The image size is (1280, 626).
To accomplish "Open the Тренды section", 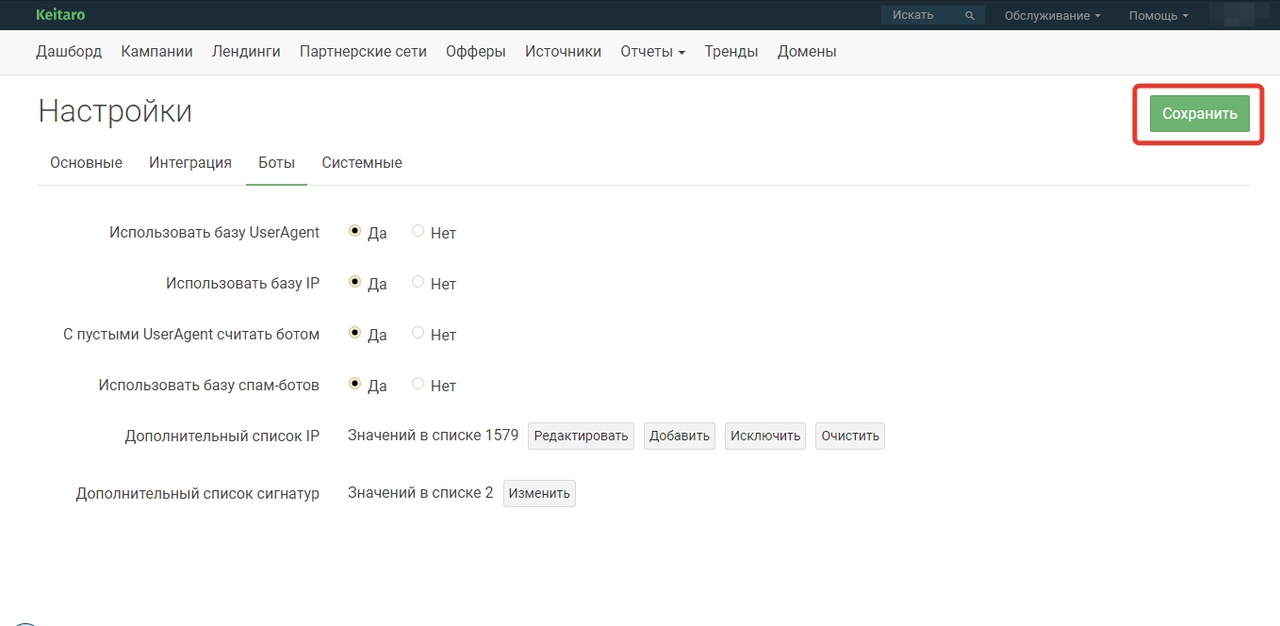I will click(731, 52).
